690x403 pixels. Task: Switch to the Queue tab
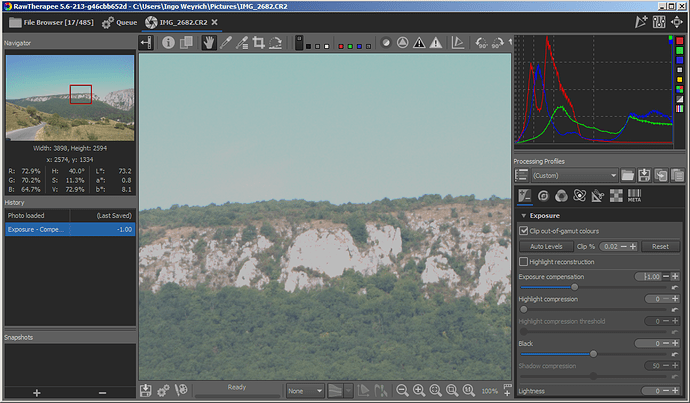pyautogui.click(x=120, y=21)
